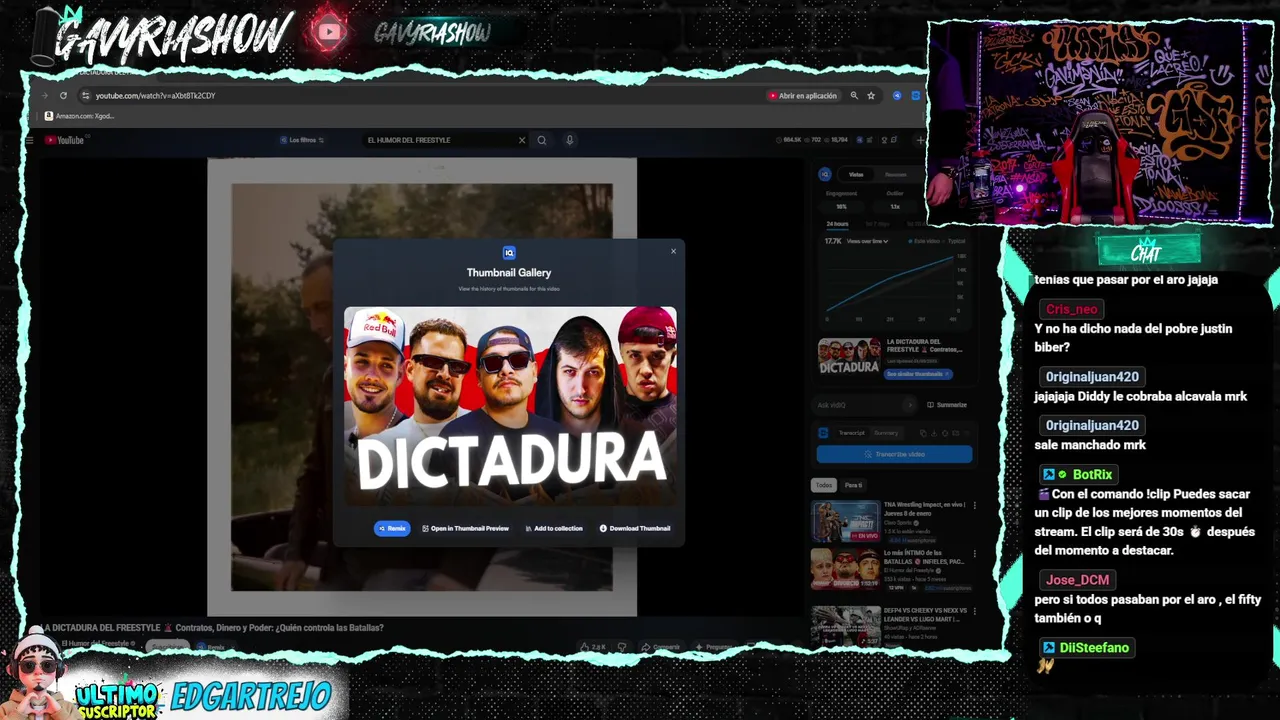Click the DICTADURA thumbnail in vidIQ panel

point(849,358)
